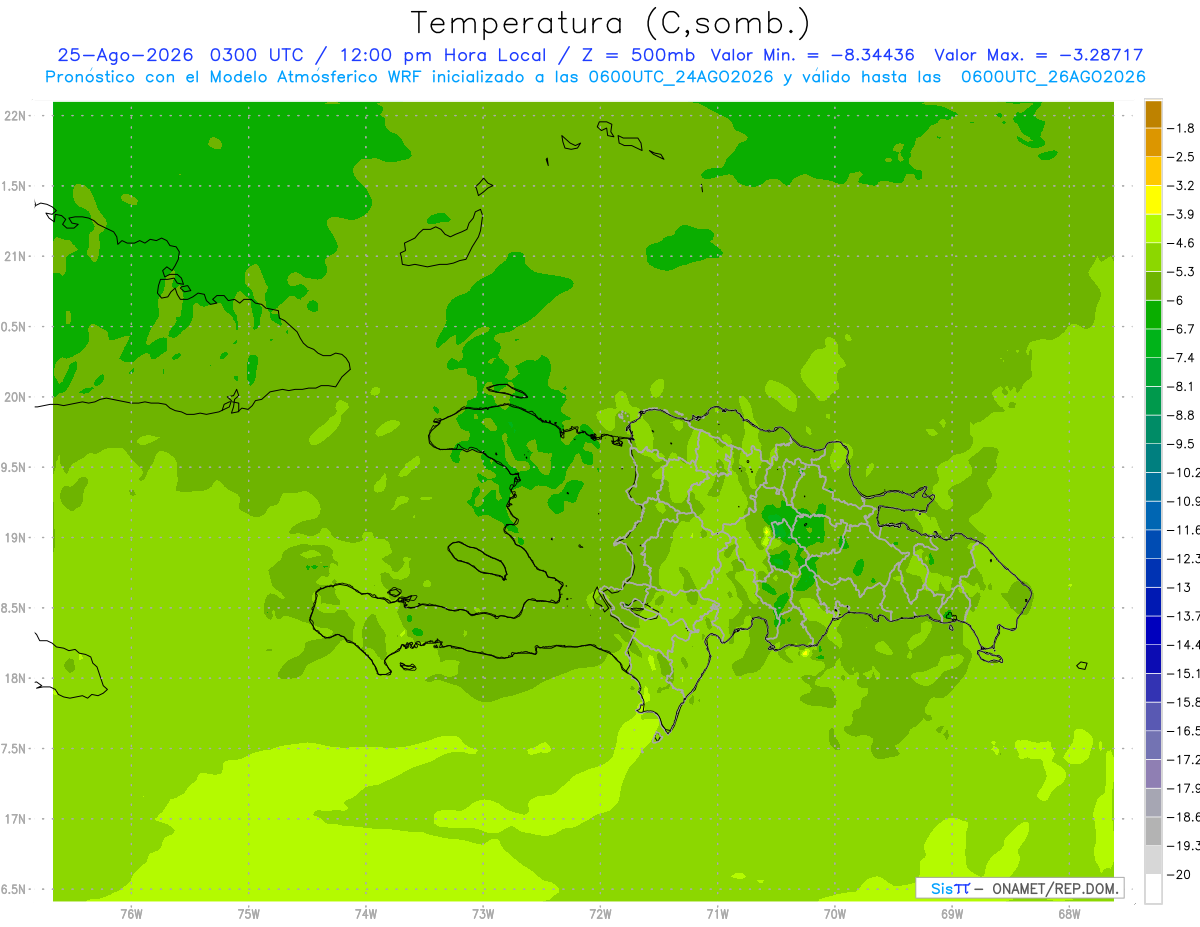1200x927 pixels.
Task: Select the date text "25-Ago-2026"
Action: pyautogui.click(x=125, y=55)
